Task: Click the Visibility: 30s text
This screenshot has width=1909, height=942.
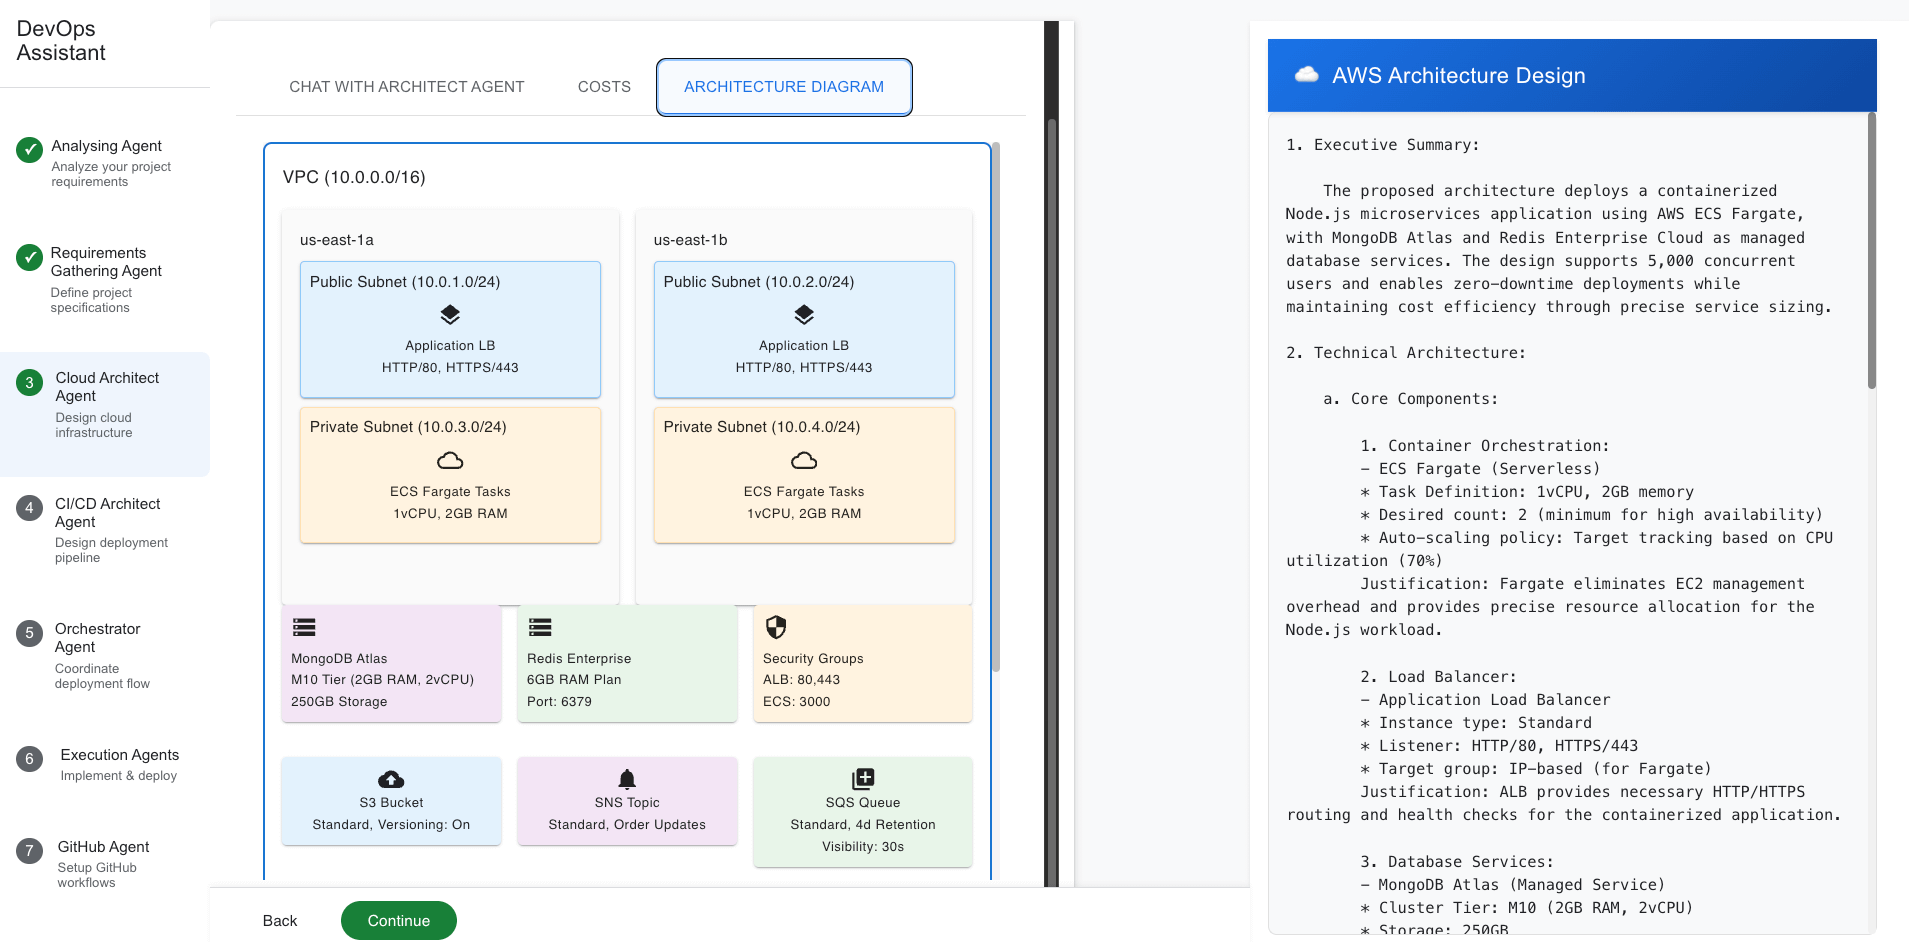Action: pos(863,847)
